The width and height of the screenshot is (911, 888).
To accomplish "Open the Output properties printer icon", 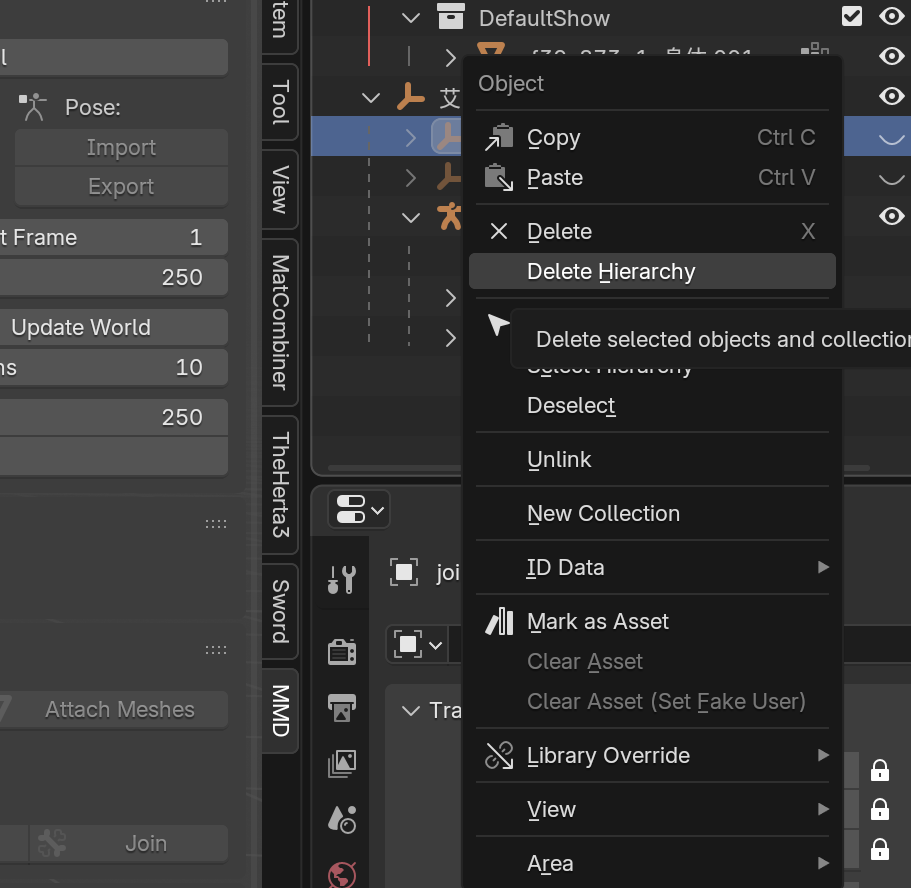I will click(342, 708).
